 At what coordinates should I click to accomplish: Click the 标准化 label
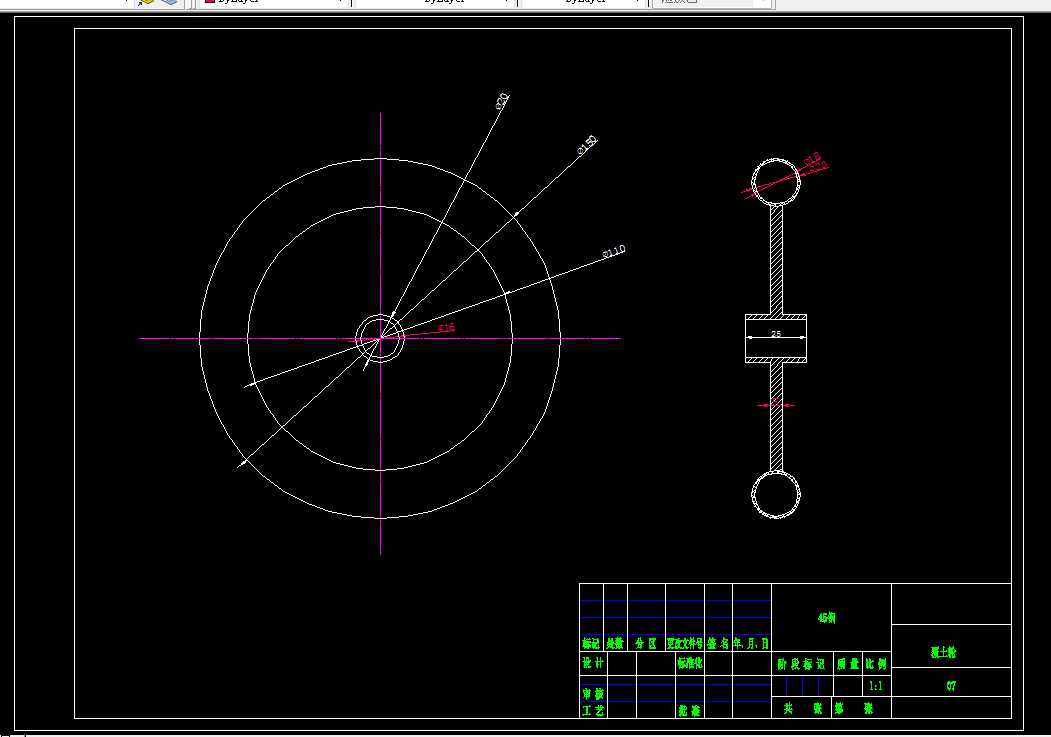point(690,663)
